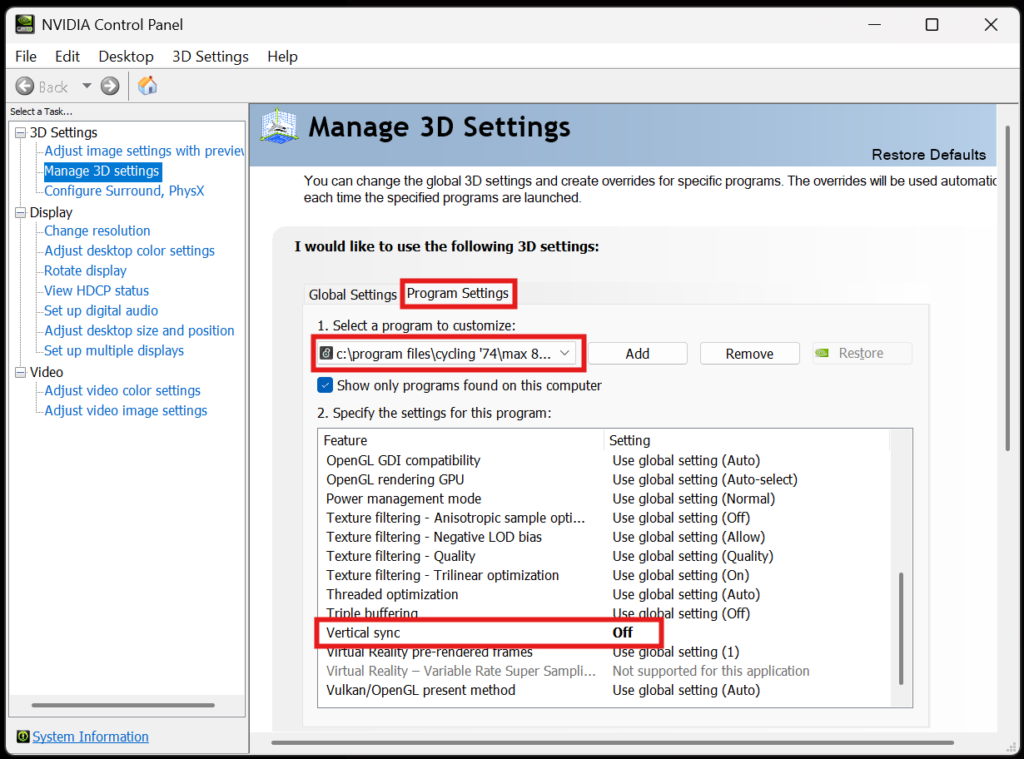
Task: Click the System Information icon
Action: coord(22,737)
